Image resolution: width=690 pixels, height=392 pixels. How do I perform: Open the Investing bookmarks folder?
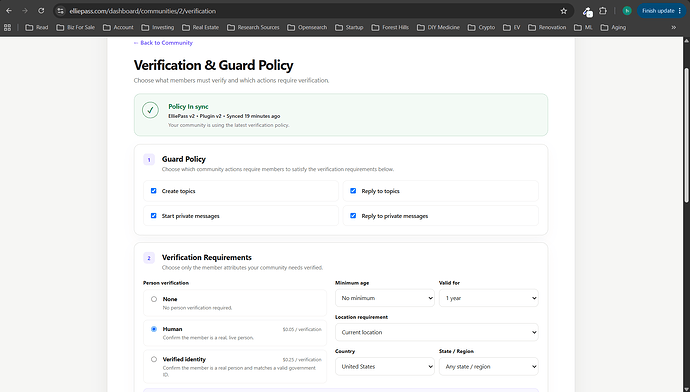coord(158,27)
